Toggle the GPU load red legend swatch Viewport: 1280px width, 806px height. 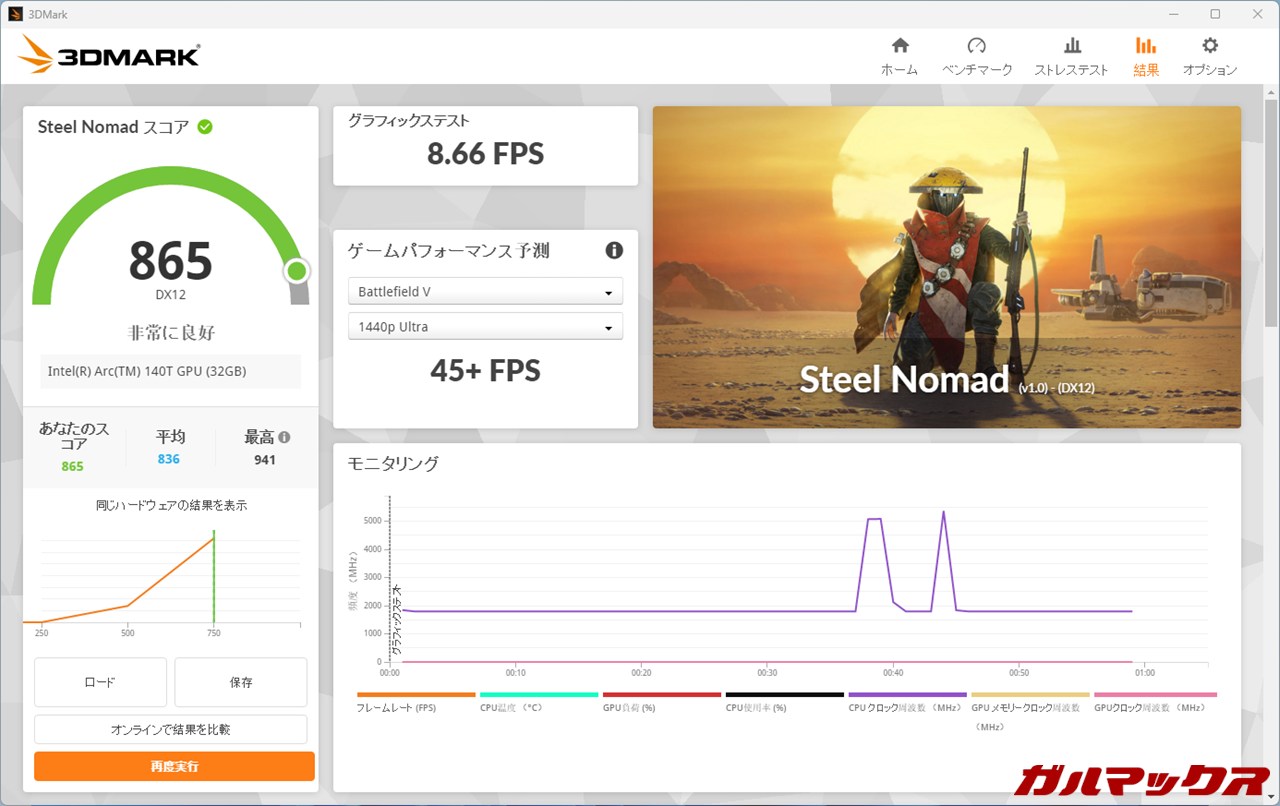click(661, 694)
